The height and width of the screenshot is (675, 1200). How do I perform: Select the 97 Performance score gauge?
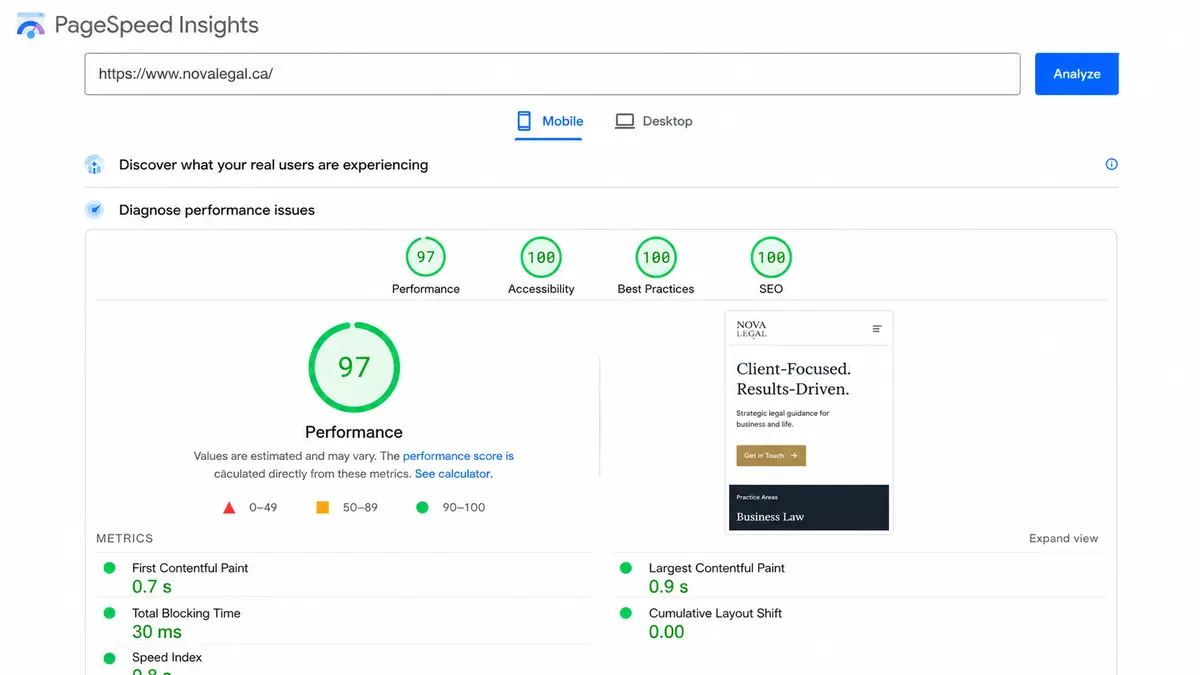[x=426, y=257]
